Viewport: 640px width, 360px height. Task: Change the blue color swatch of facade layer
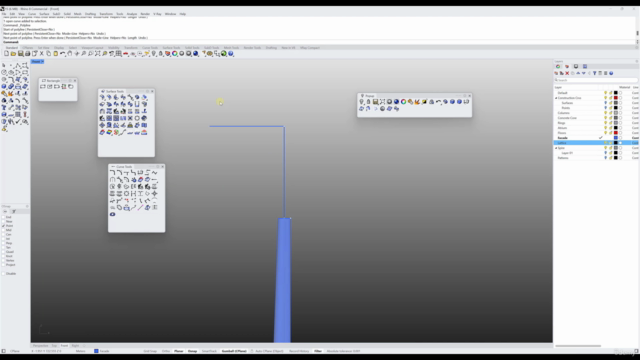[616, 138]
